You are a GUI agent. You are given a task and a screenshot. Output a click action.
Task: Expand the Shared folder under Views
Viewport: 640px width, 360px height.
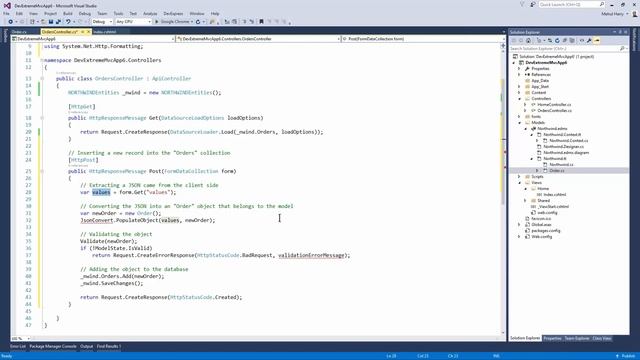(x=525, y=201)
